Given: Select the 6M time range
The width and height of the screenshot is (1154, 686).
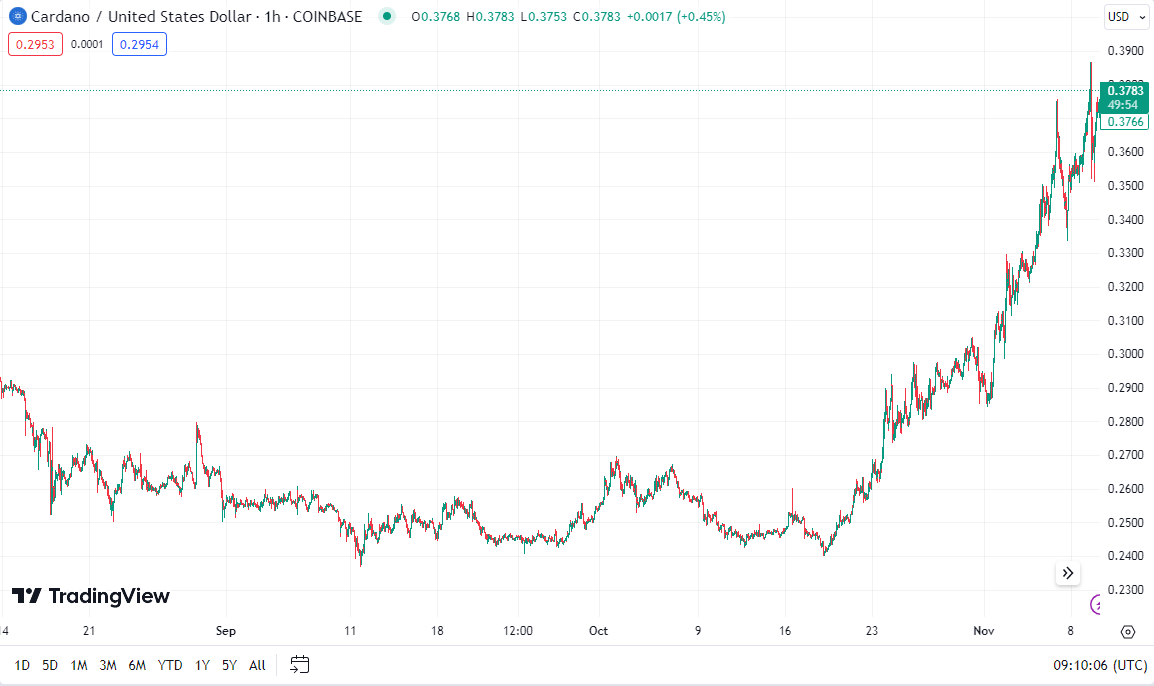Looking at the screenshot, I should coord(137,665).
